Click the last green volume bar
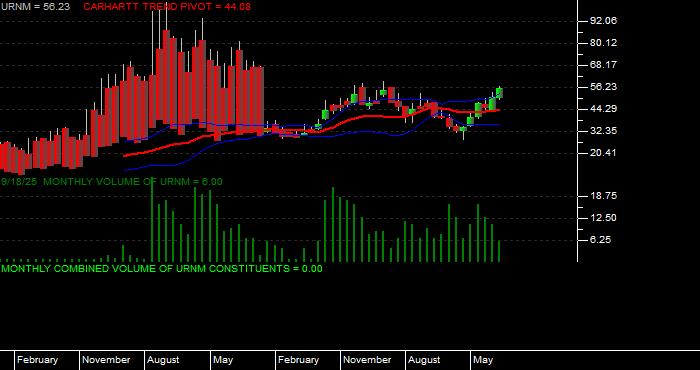This screenshot has width=700, height=370. coord(499,251)
